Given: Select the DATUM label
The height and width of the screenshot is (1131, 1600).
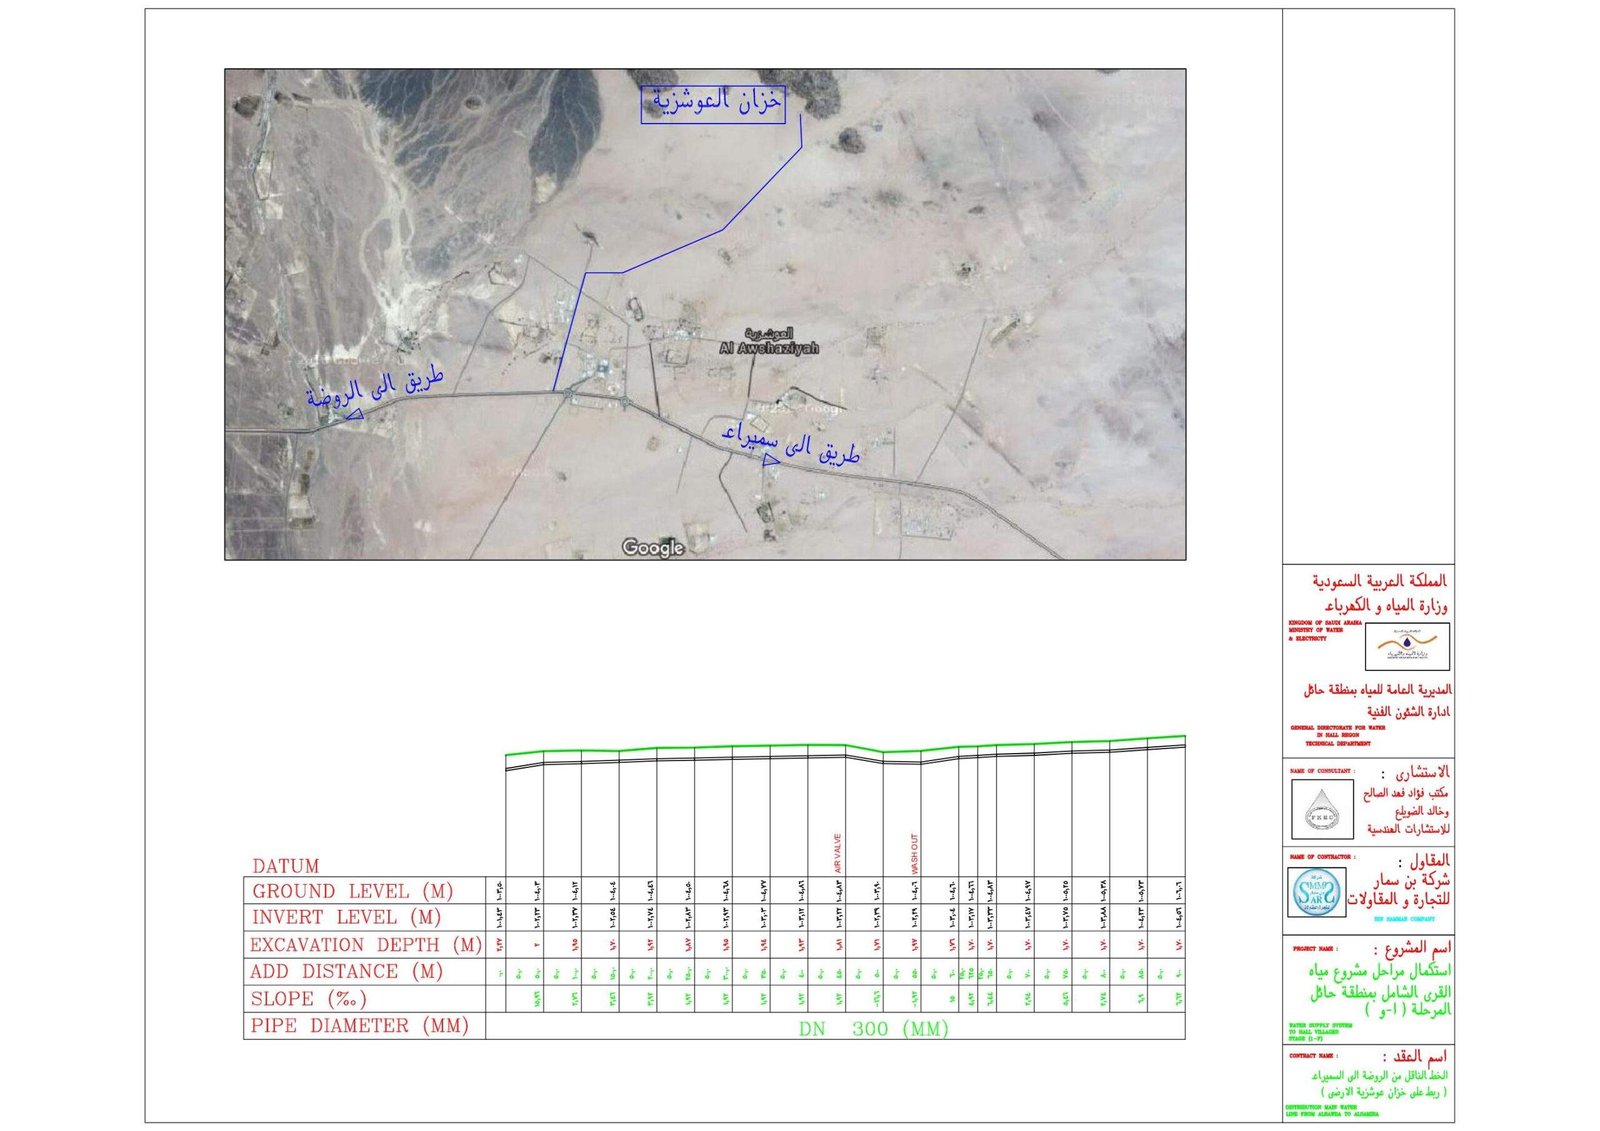Looking at the screenshot, I should click(285, 866).
